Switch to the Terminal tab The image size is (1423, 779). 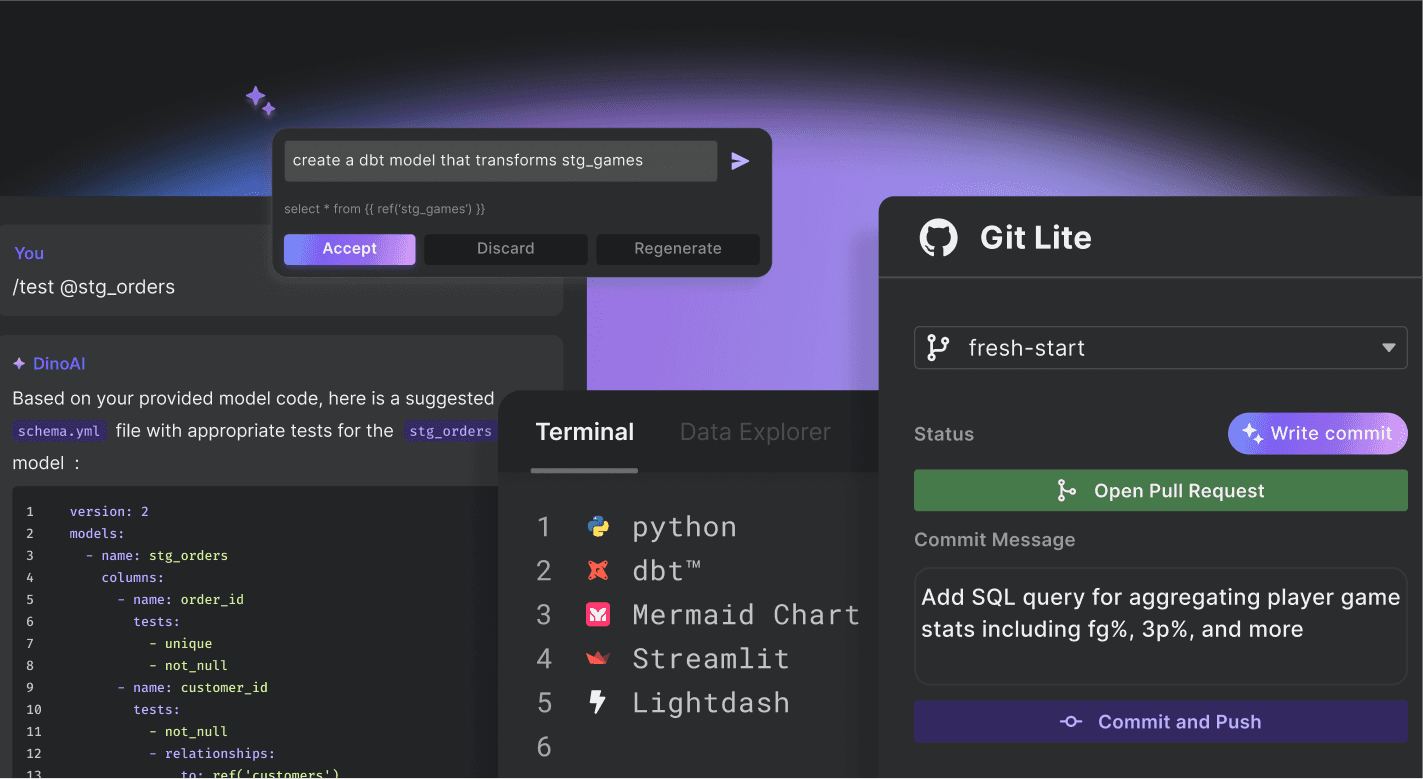pyautogui.click(x=585, y=432)
